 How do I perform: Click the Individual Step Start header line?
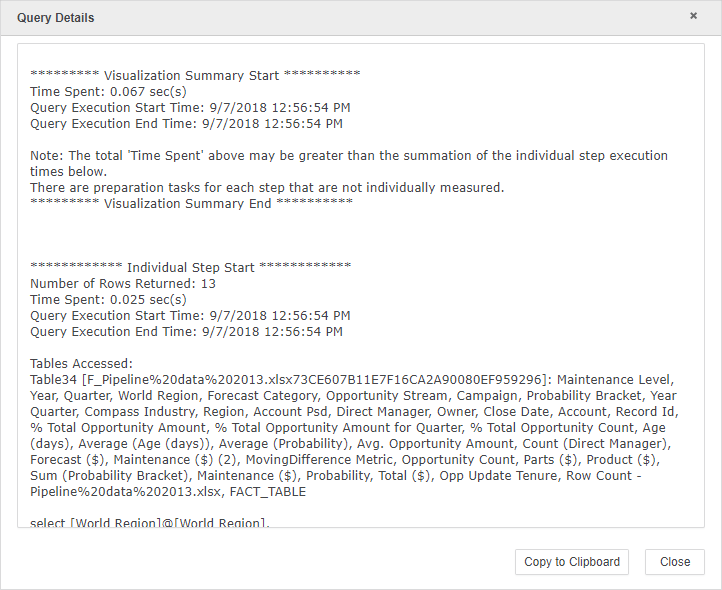190,268
